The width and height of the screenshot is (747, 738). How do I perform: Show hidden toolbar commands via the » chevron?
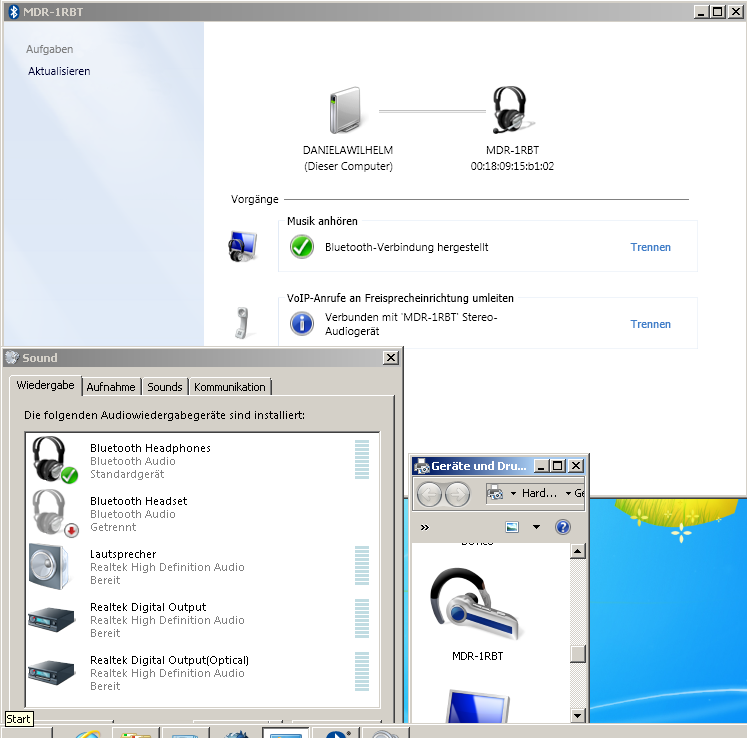tap(424, 527)
